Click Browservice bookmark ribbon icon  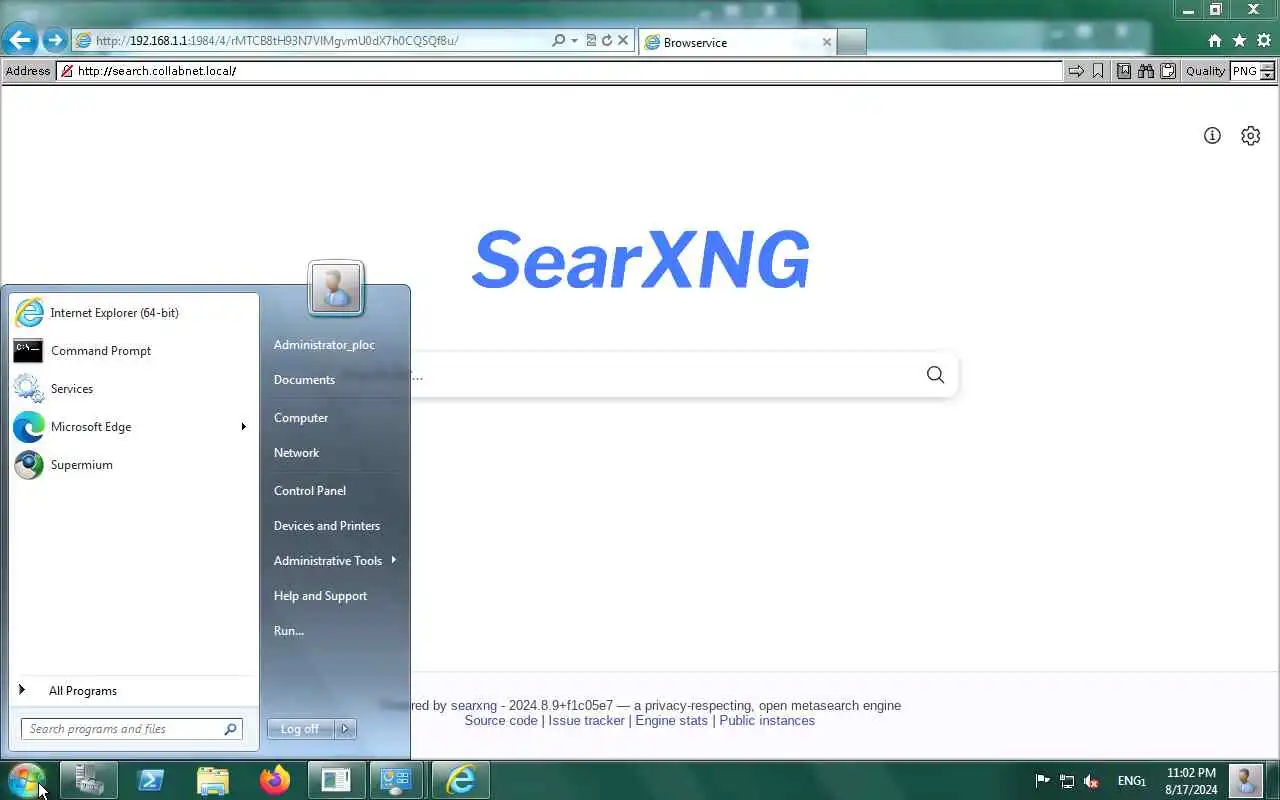1098,71
